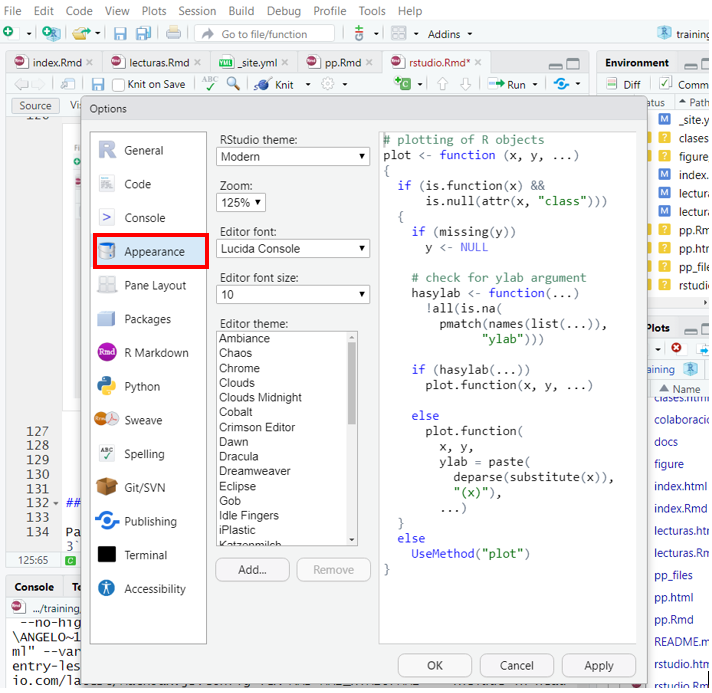Screen dimensions: 712x693
Task: Close the rstudio.Rmd tab
Action: click(x=478, y=62)
